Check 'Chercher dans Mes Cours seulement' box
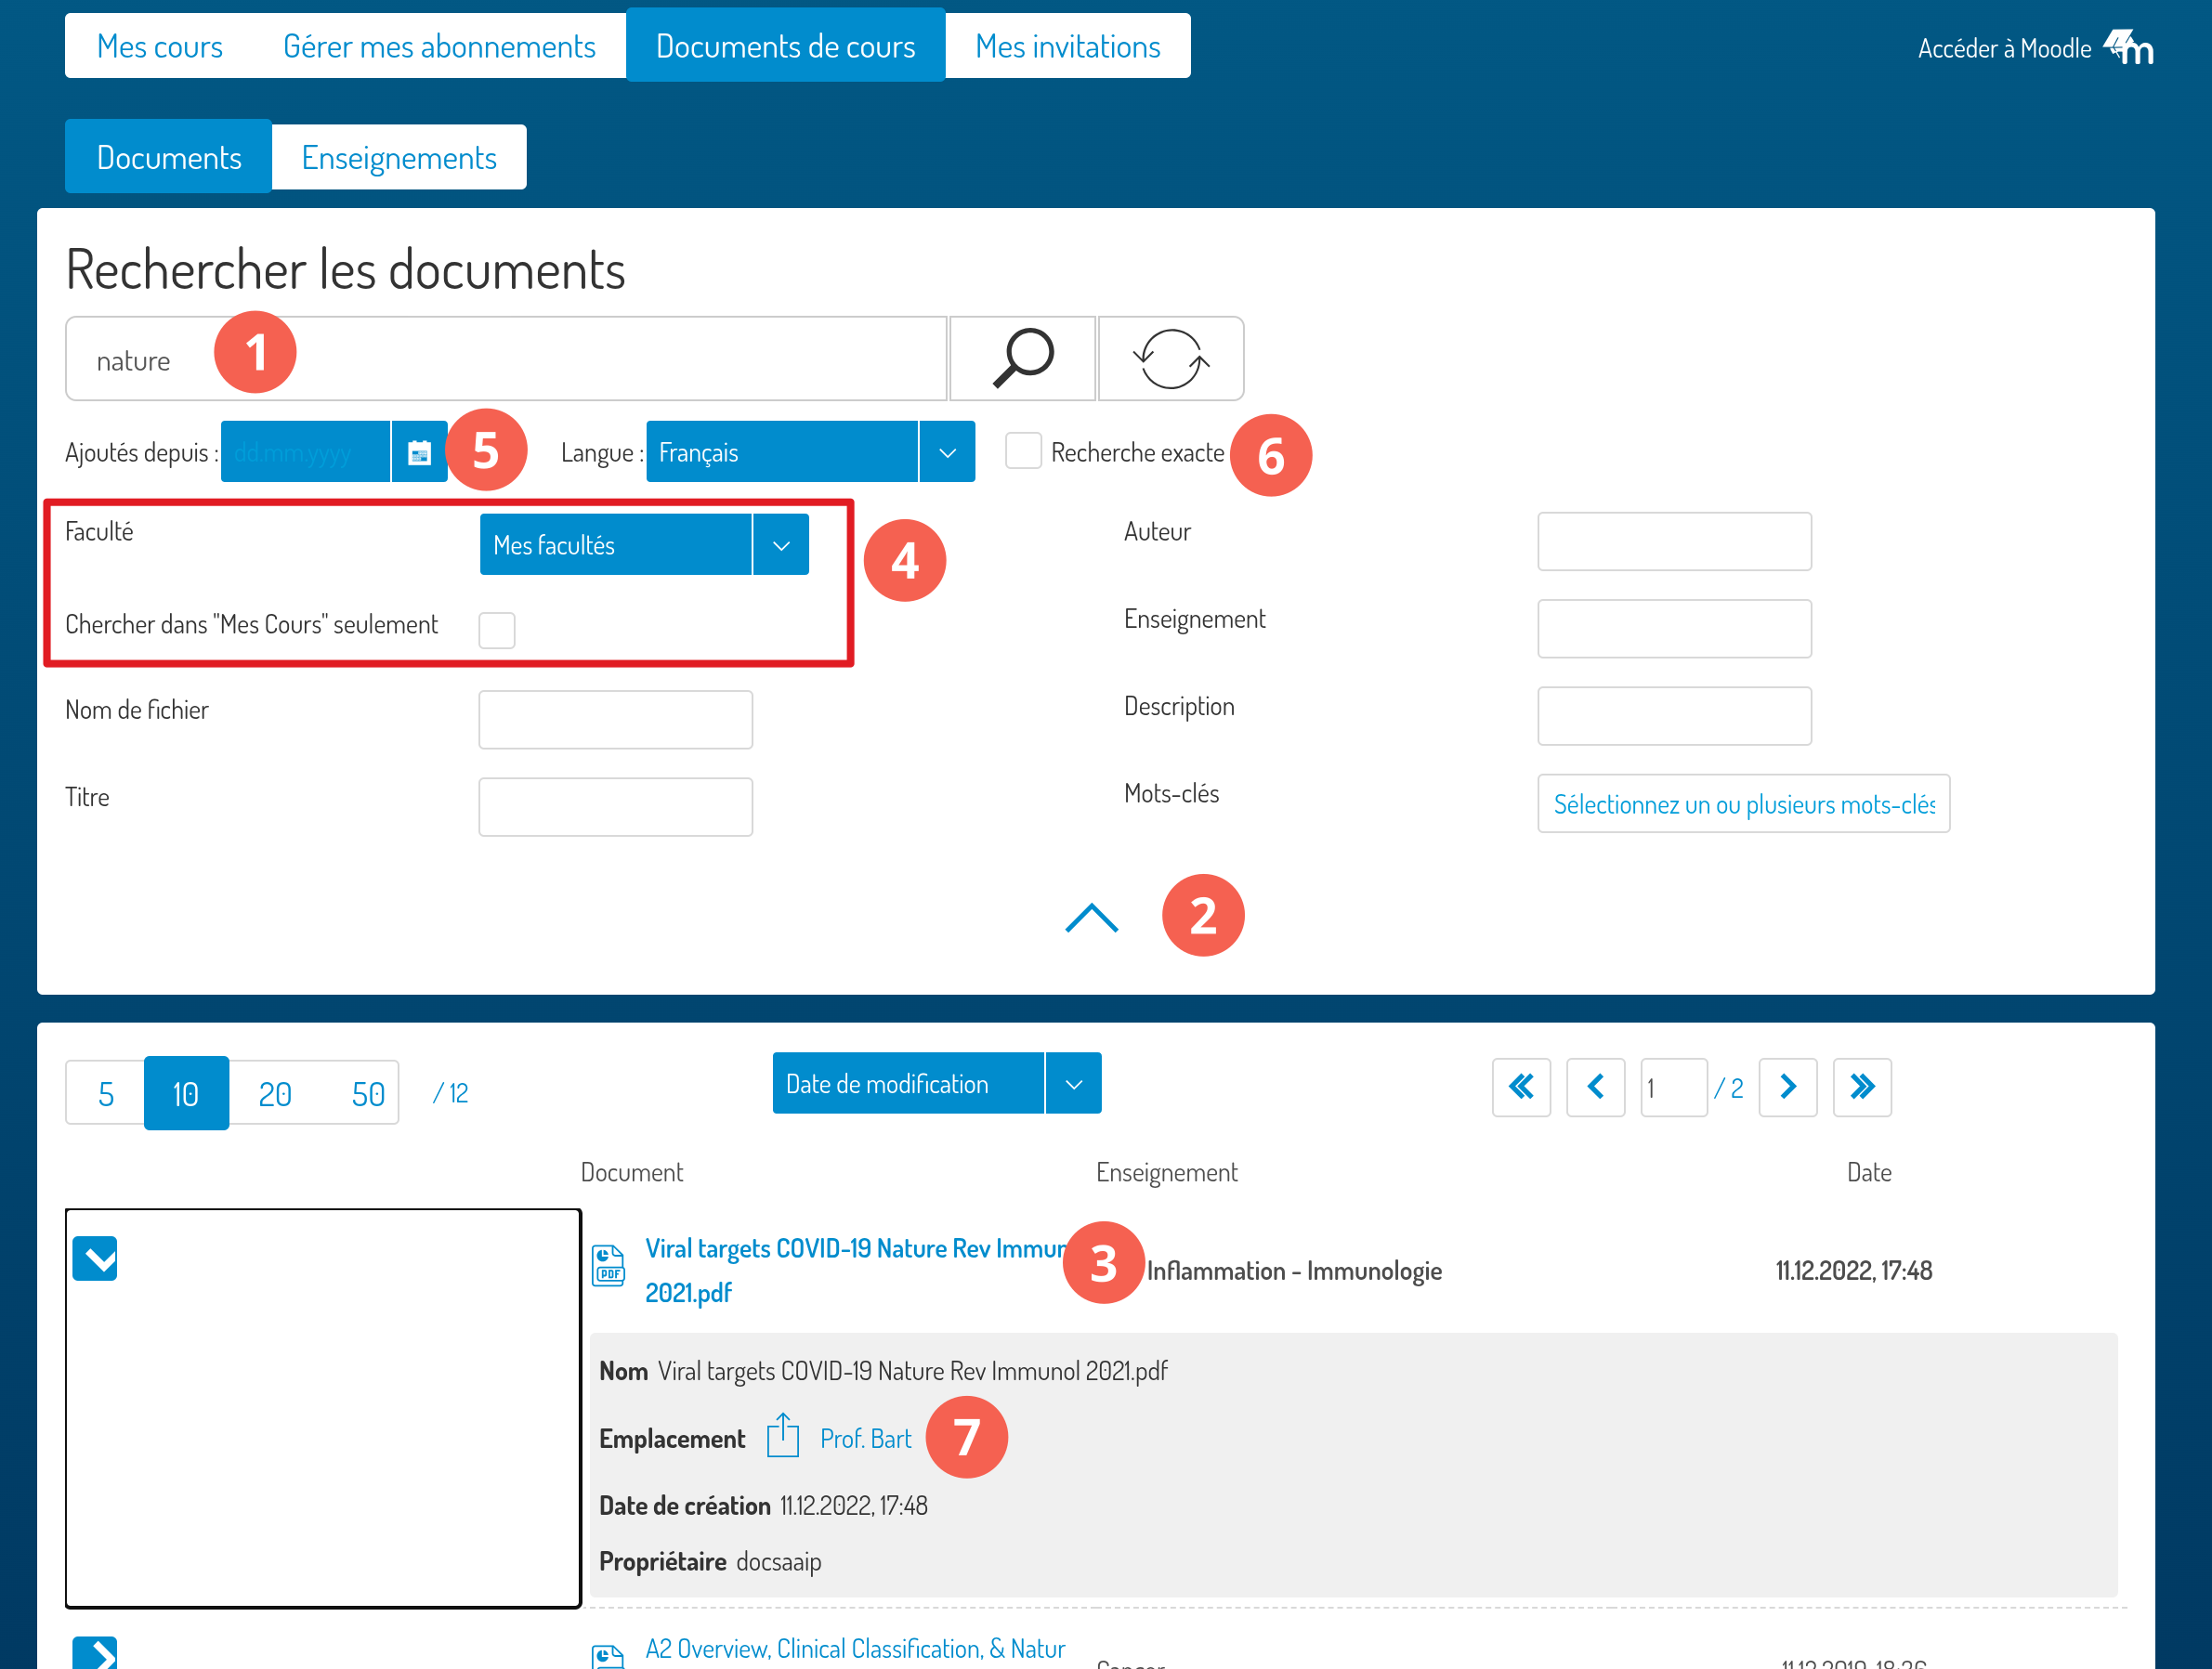The image size is (2212, 1669). pos(497,630)
